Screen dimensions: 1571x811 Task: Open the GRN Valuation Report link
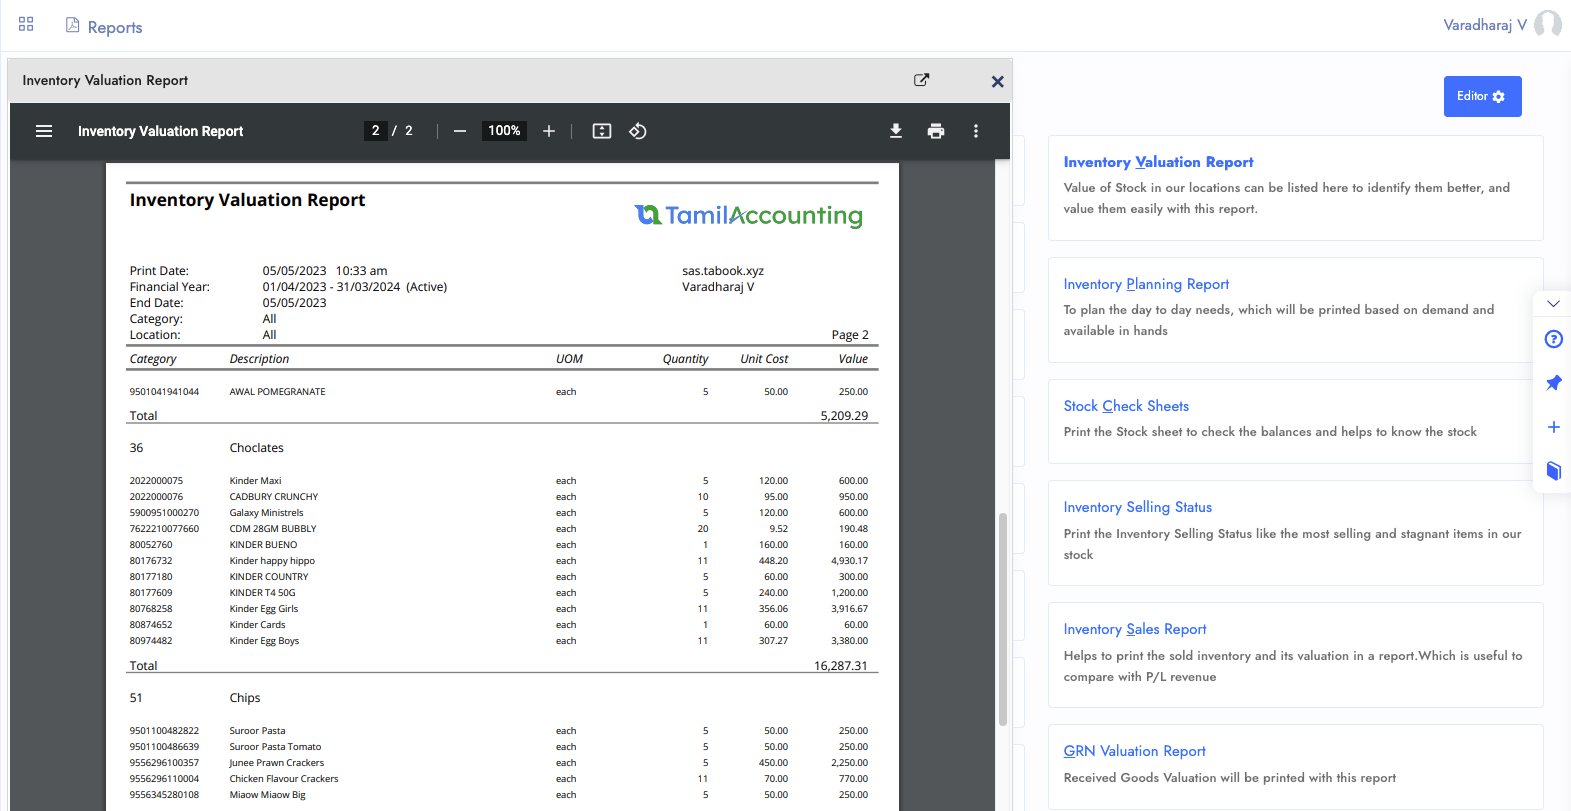pos(1134,751)
